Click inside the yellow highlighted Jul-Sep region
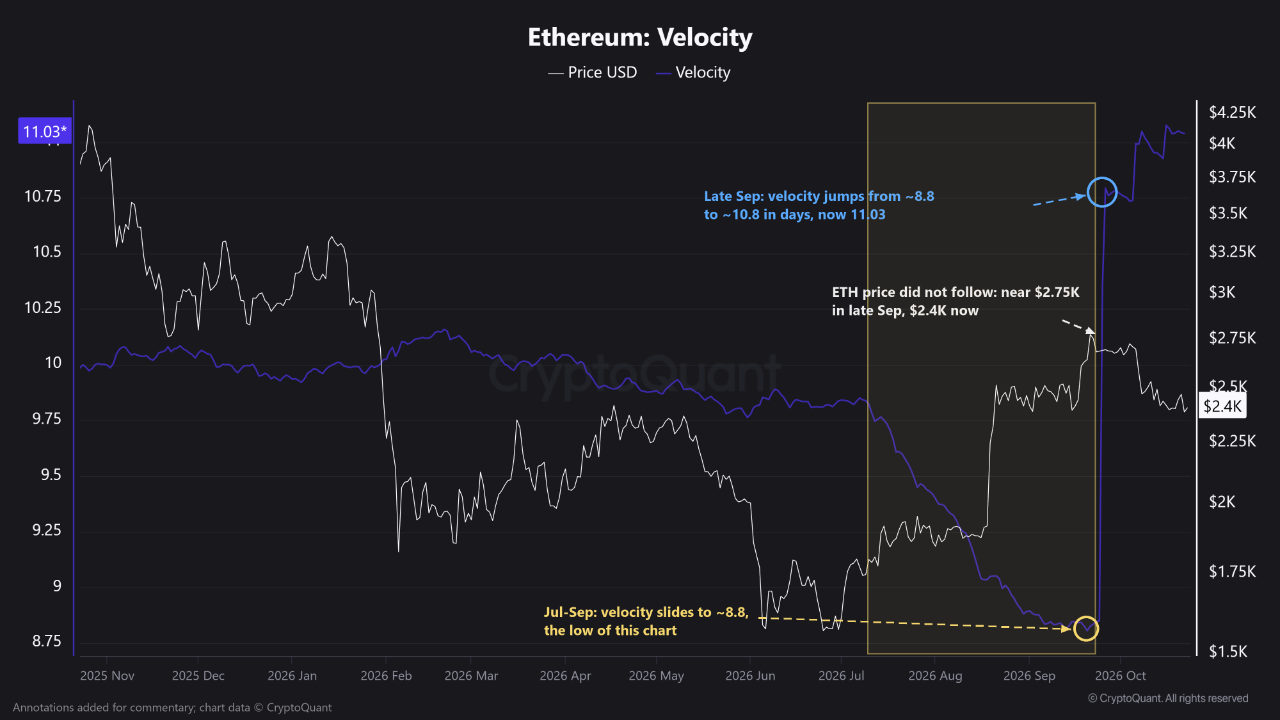 point(981,378)
